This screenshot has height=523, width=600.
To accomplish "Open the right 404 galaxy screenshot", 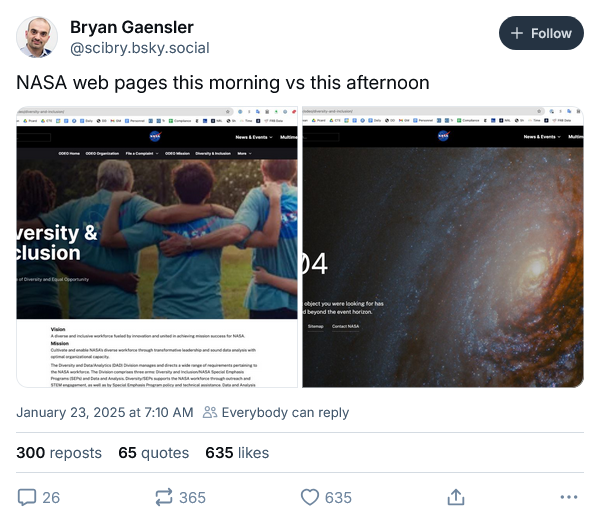I will [443, 247].
